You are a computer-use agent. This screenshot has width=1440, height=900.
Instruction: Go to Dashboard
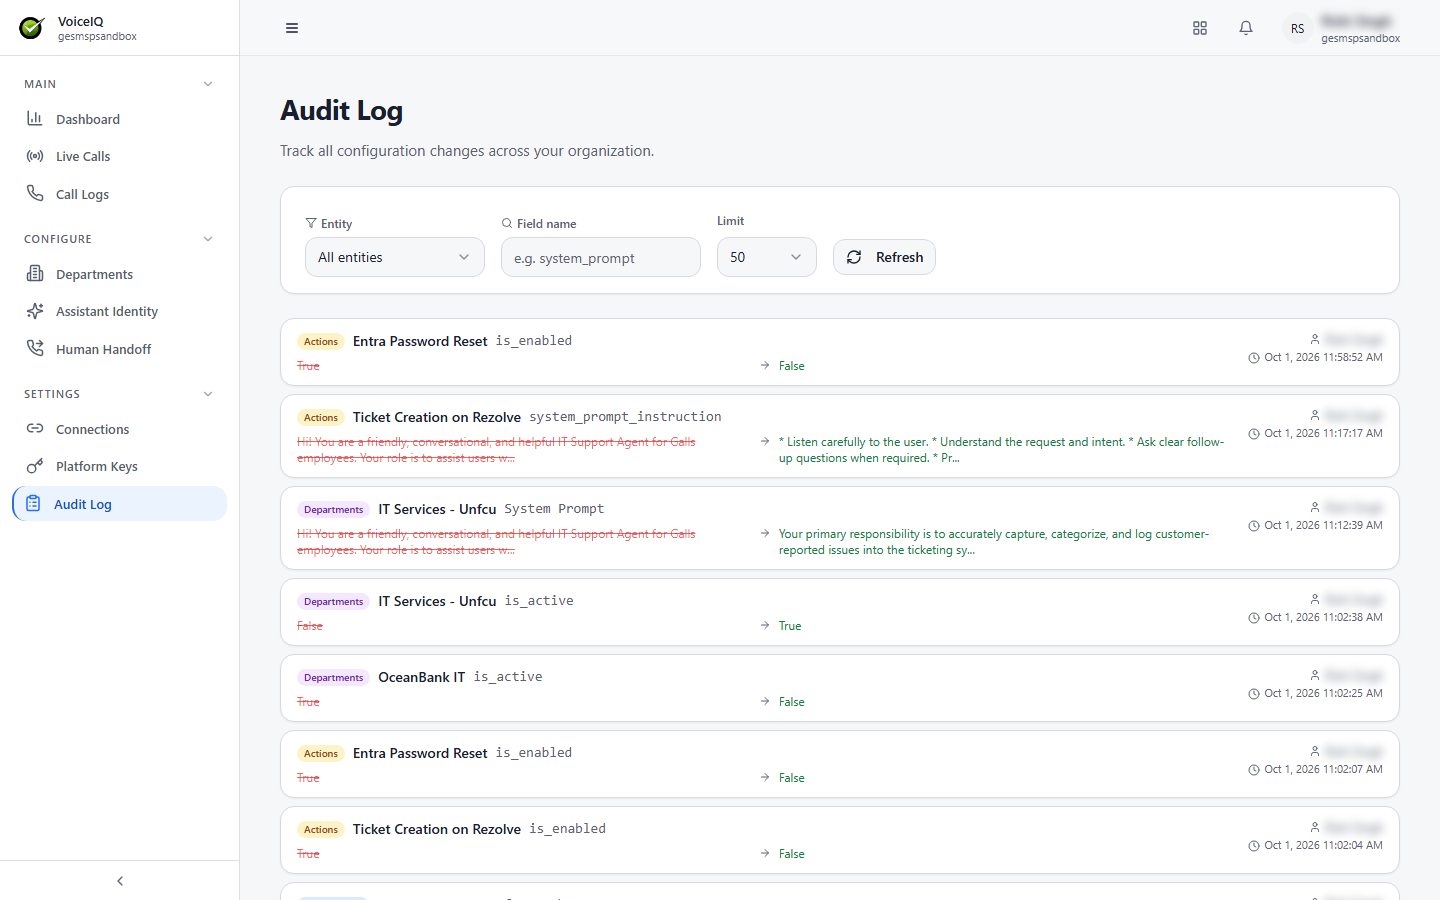(119, 119)
